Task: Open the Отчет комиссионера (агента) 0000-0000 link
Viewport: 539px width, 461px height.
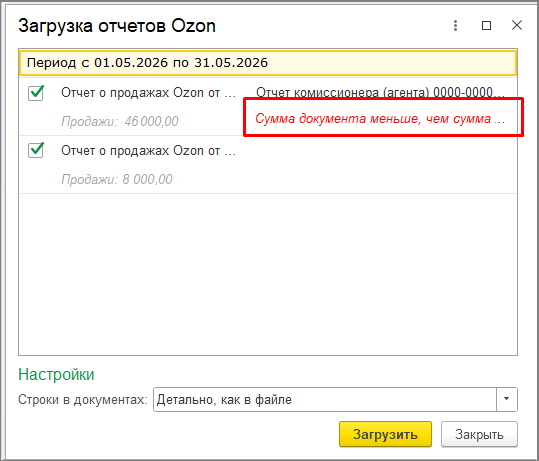Action: coord(380,93)
